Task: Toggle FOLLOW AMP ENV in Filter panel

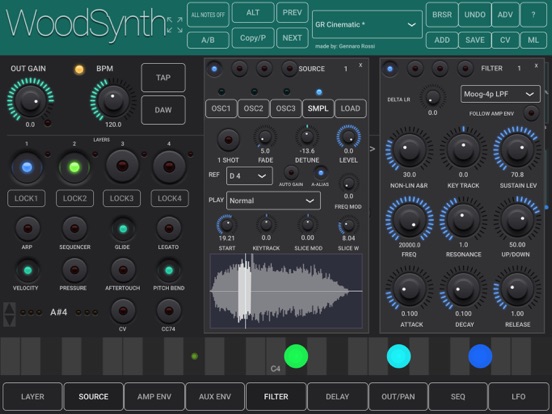Action: pos(531,113)
